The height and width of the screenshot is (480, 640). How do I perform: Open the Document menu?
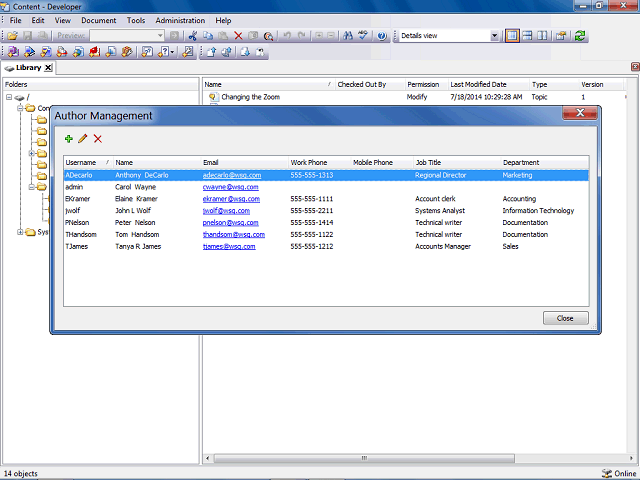pyautogui.click(x=98, y=20)
